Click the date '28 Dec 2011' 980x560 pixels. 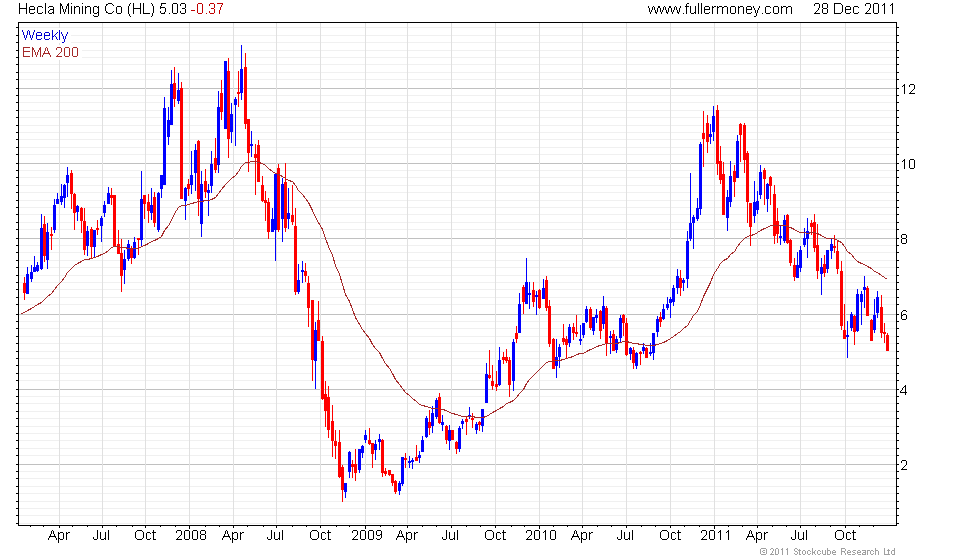[x=854, y=9]
